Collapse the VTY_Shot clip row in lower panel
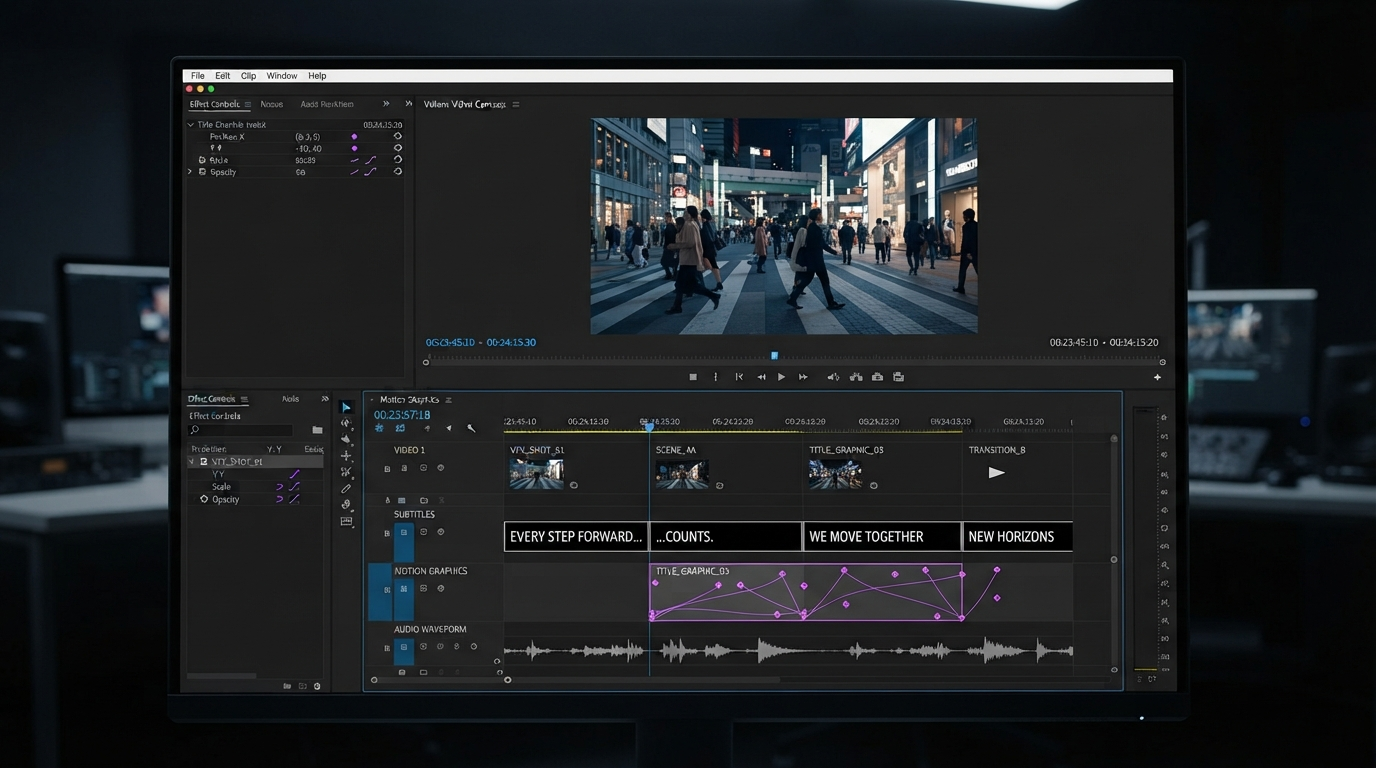The height and width of the screenshot is (768, 1376). (x=192, y=462)
